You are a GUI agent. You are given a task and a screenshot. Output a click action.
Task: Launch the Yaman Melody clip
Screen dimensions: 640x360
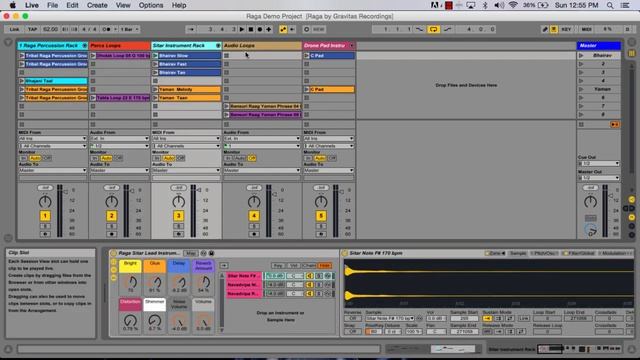pos(156,89)
